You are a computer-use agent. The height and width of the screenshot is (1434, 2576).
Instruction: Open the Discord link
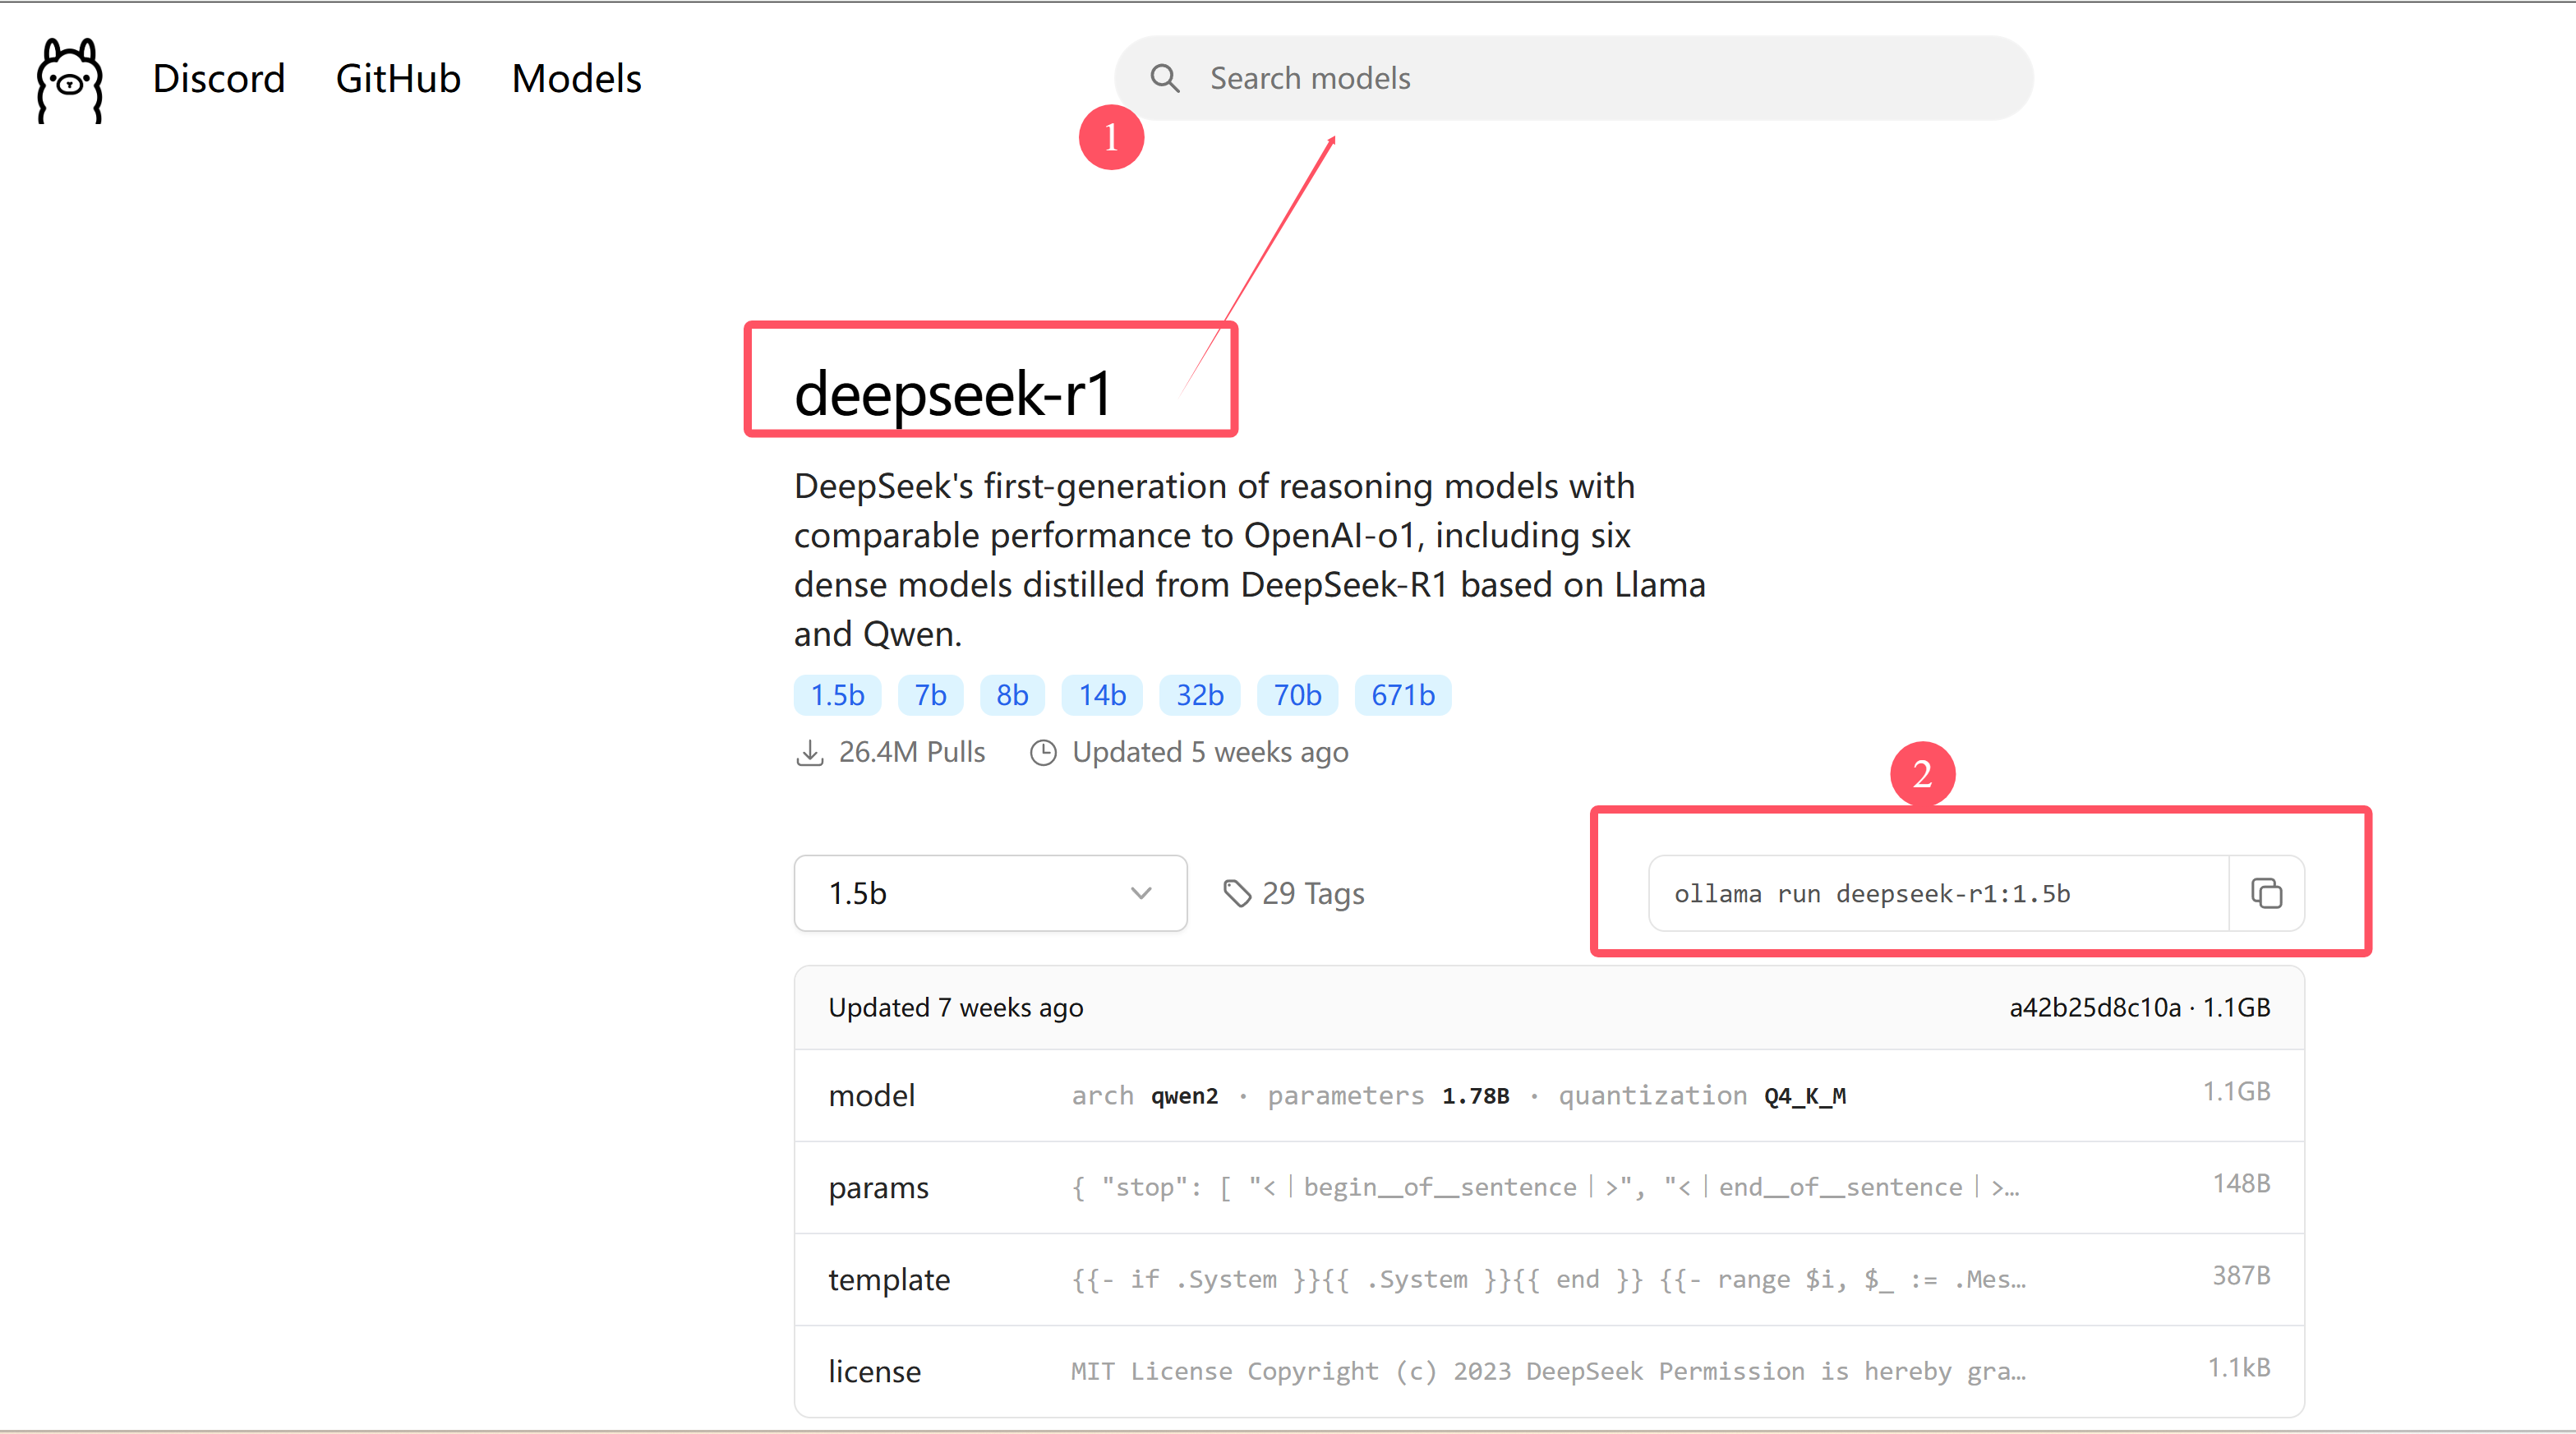pyautogui.click(x=218, y=78)
